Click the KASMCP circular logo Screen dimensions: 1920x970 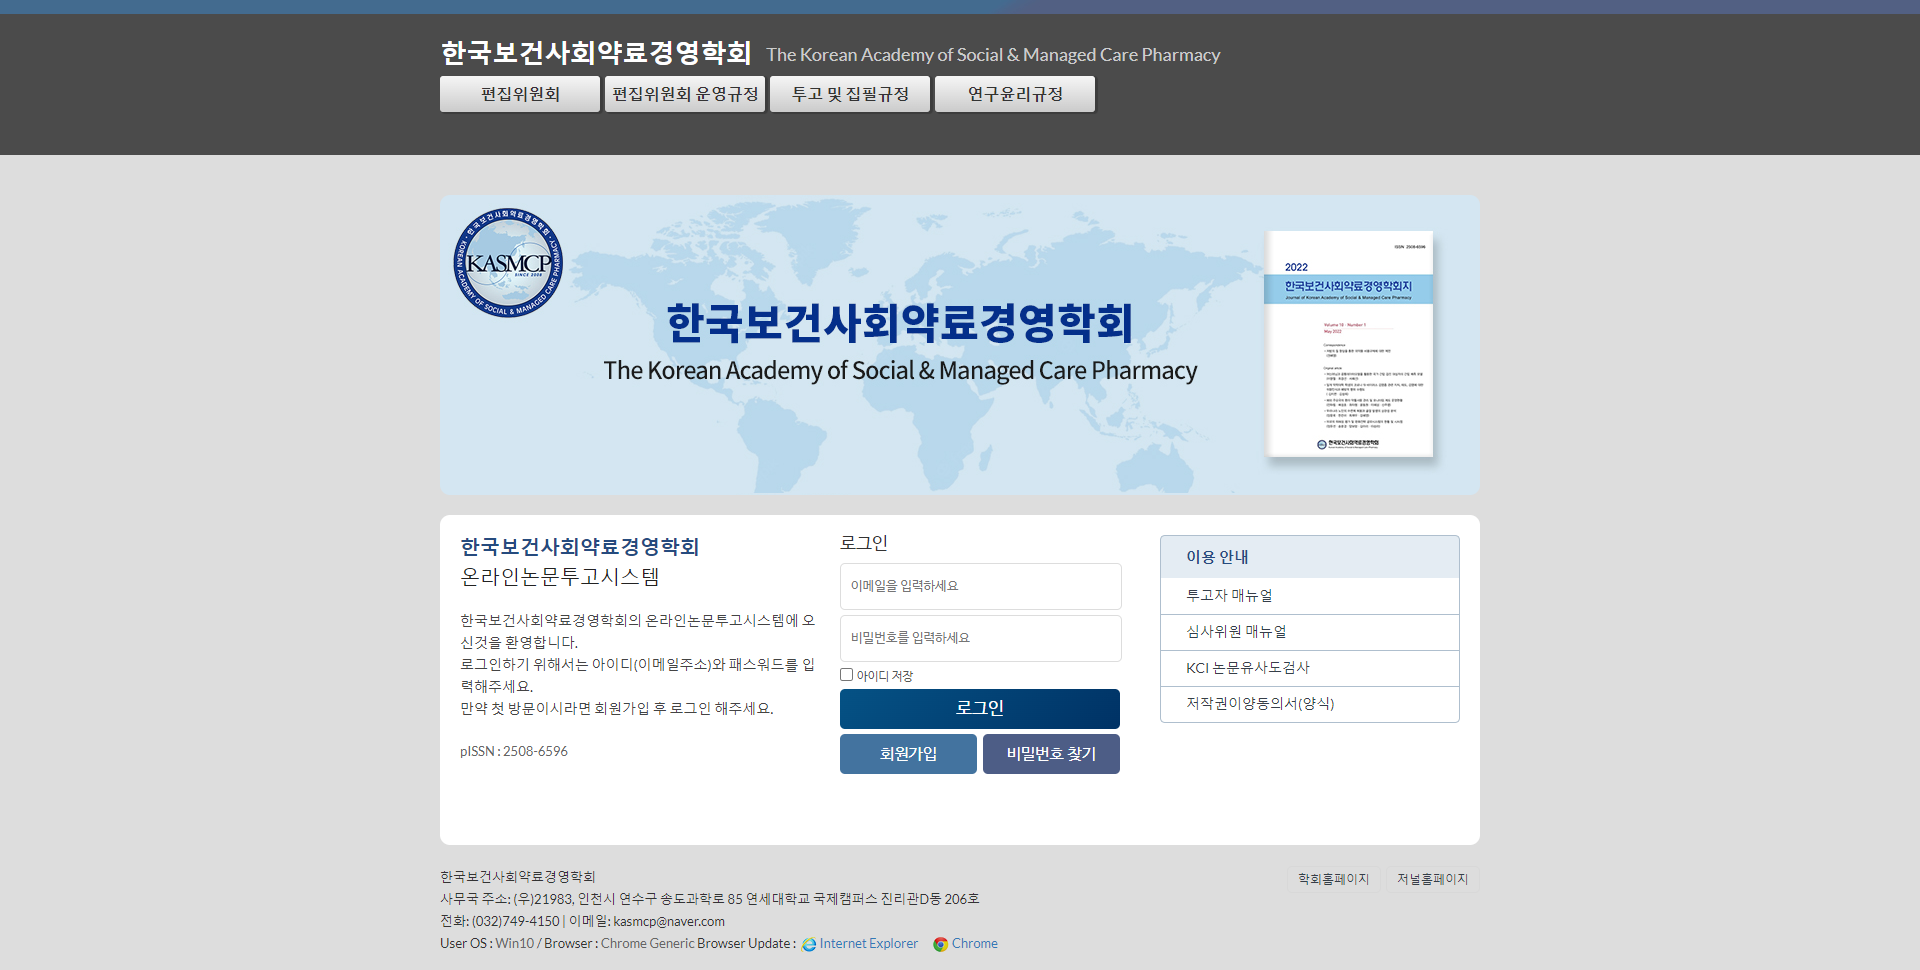(508, 263)
